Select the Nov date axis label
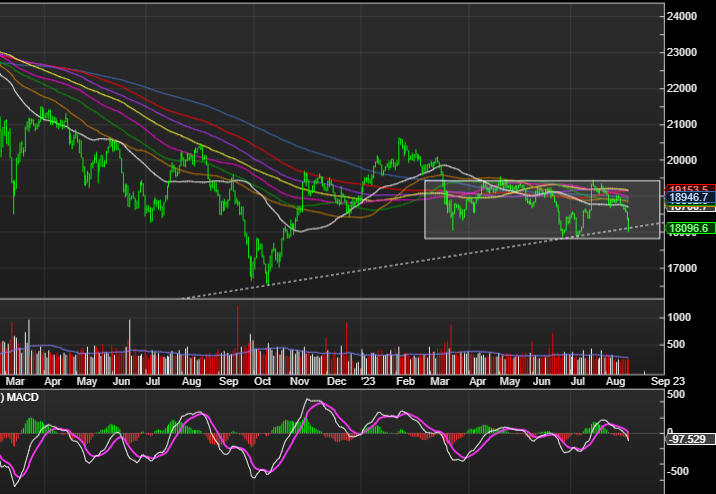The width and height of the screenshot is (716, 494). pyautogui.click(x=300, y=382)
